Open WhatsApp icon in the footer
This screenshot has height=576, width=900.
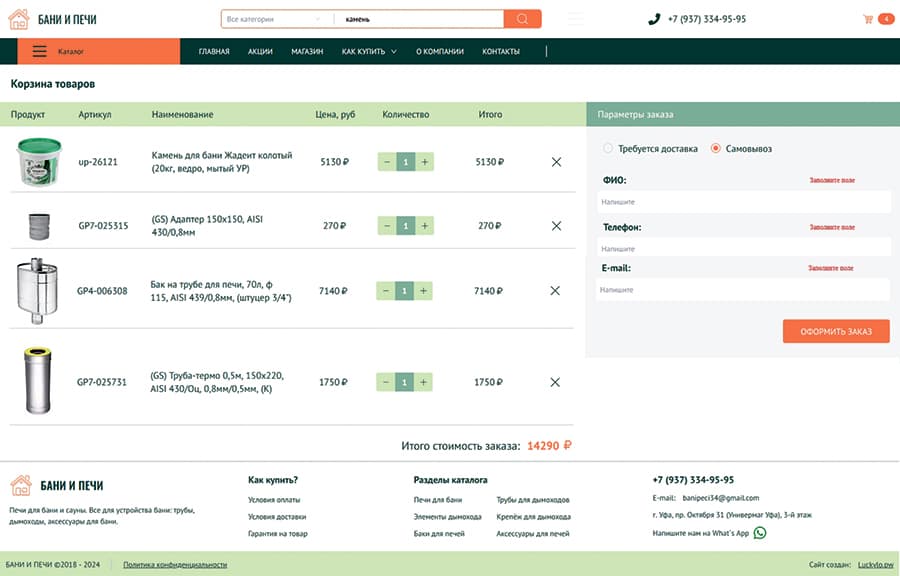760,533
